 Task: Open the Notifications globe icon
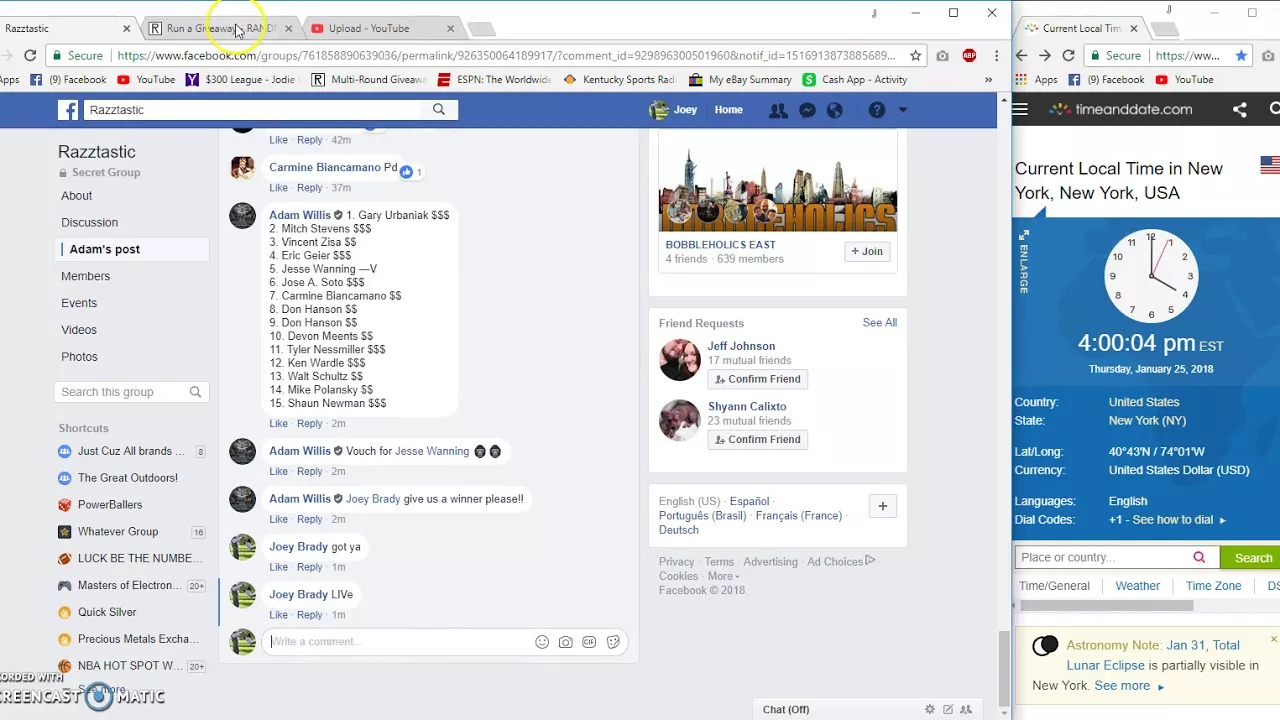835,110
